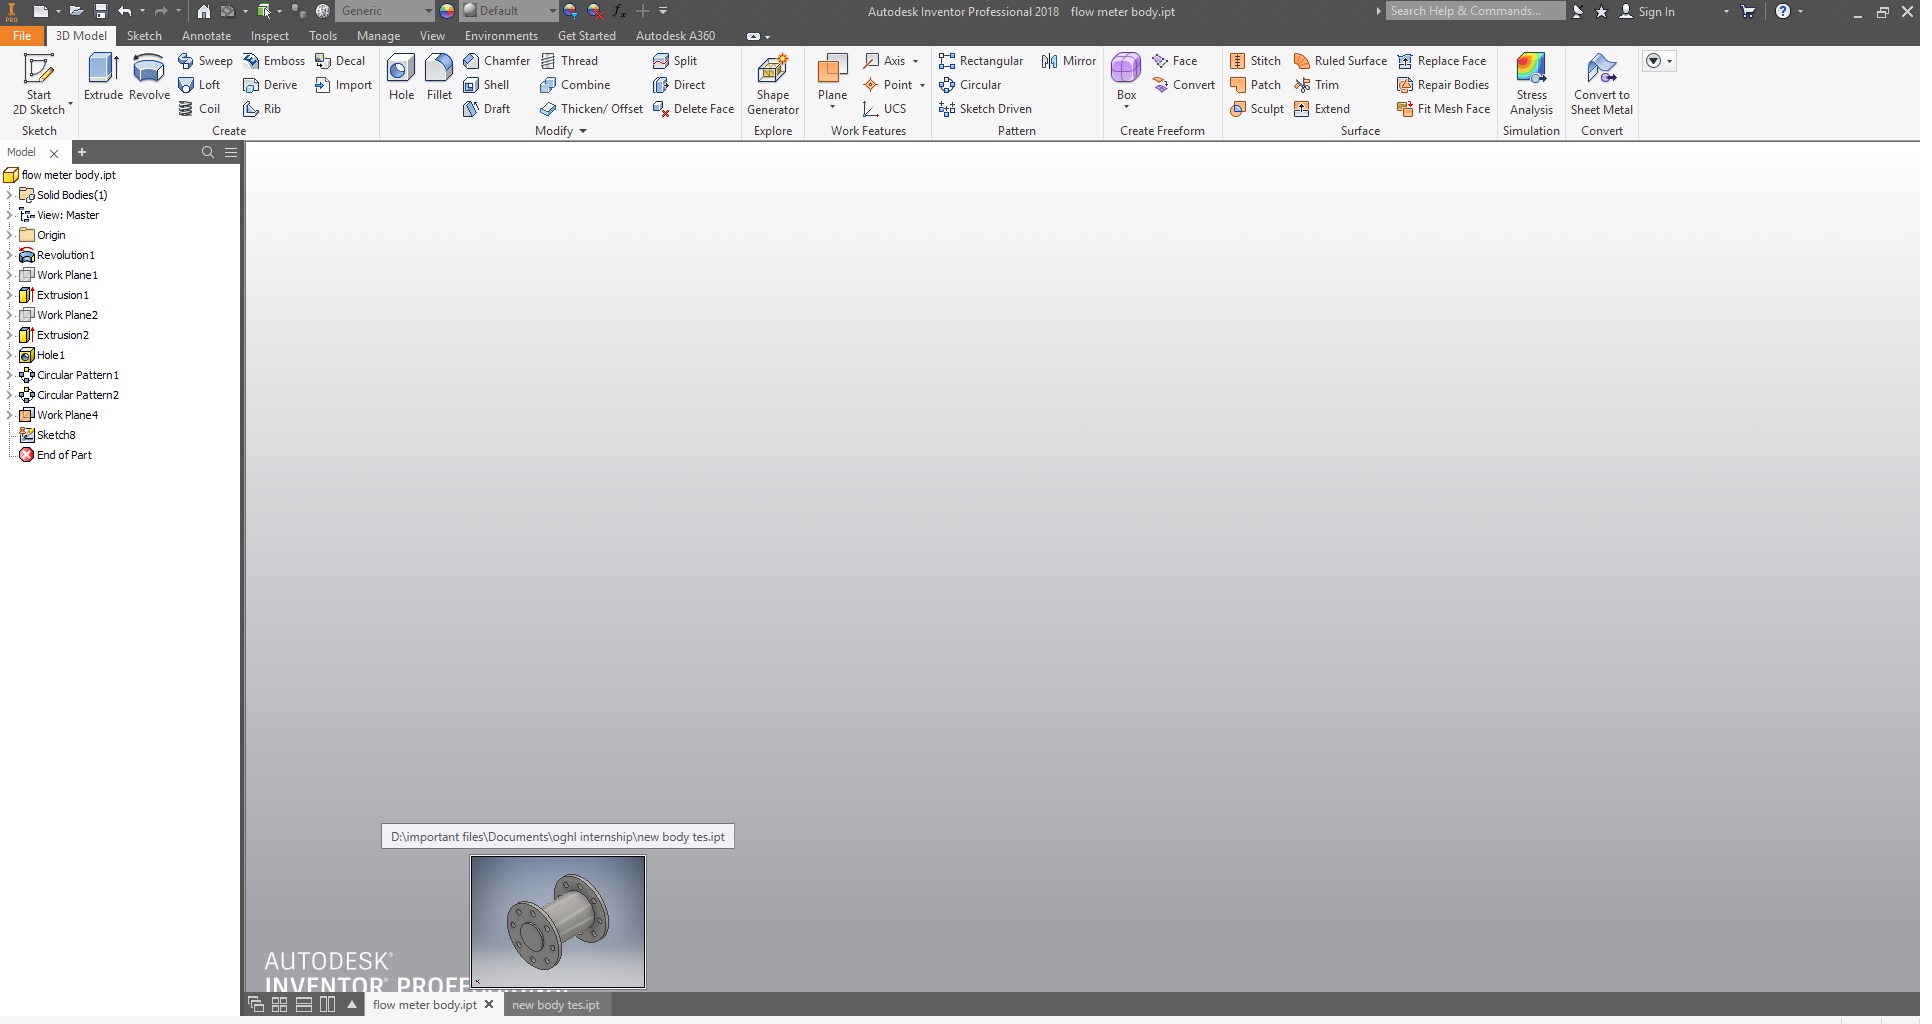The width and height of the screenshot is (1932, 1024).
Task: Select the Extrude tool
Action: coord(103,80)
